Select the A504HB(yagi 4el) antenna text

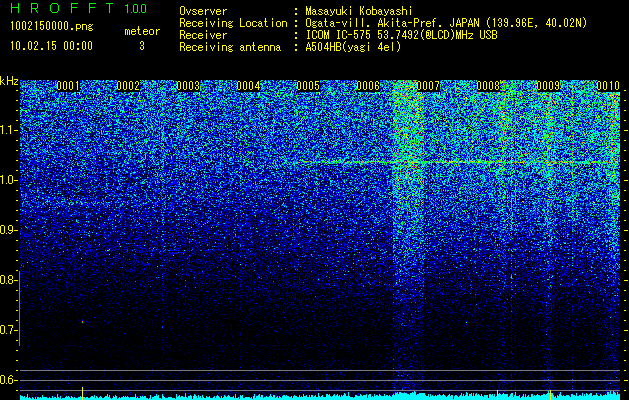point(353,47)
